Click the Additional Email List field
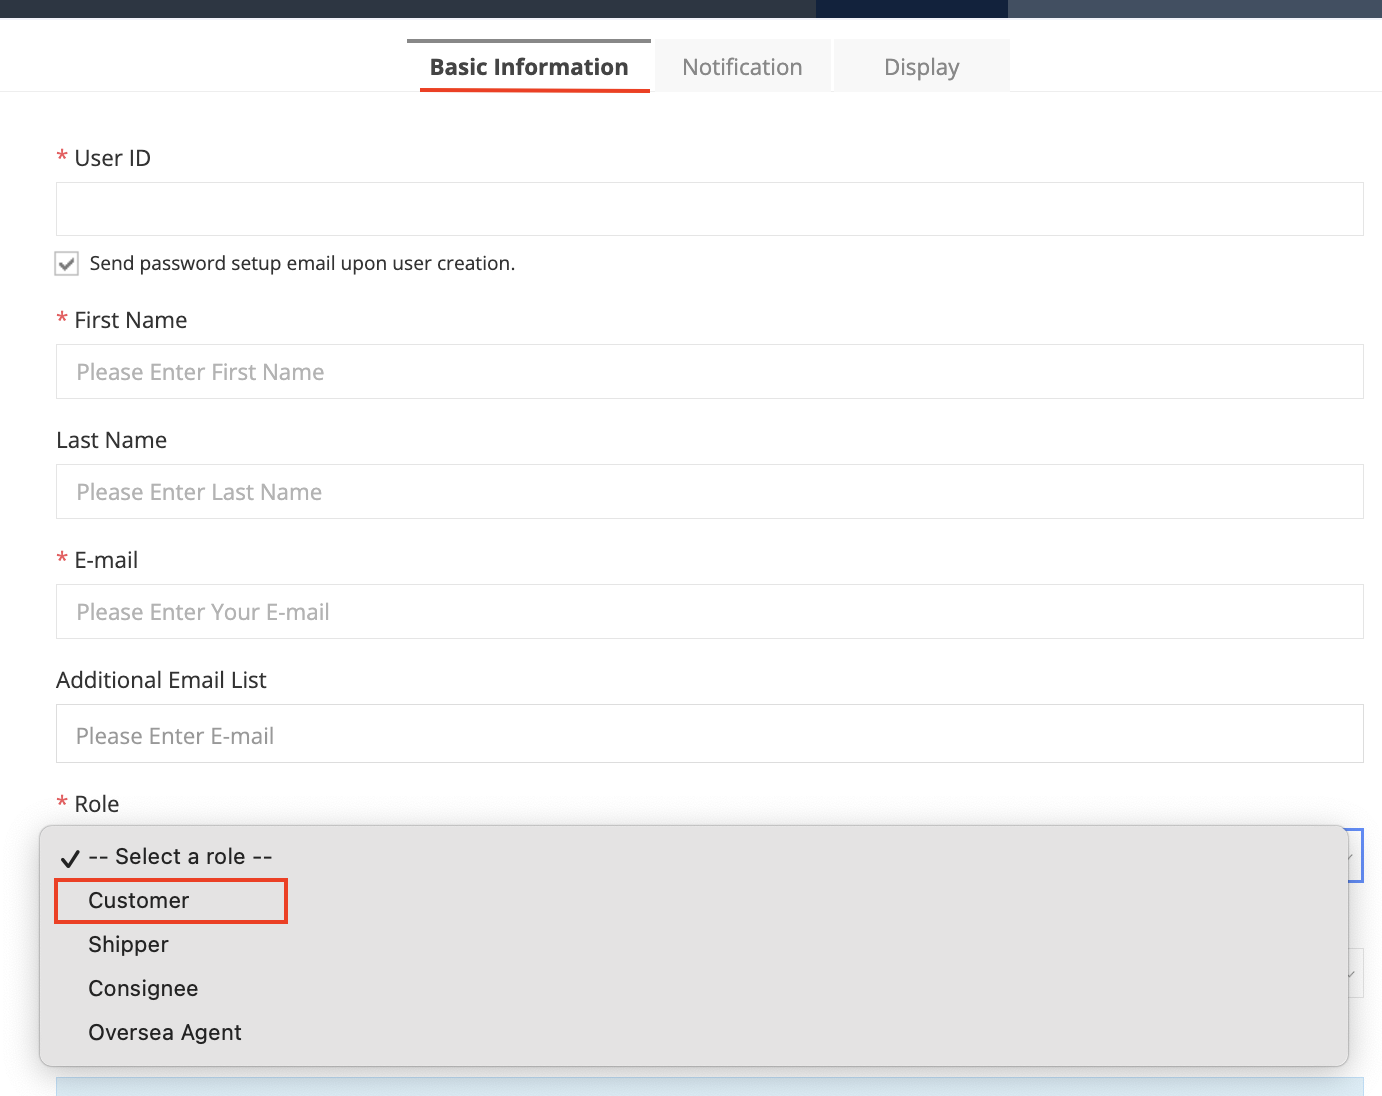This screenshot has height=1096, width=1382. [x=709, y=735]
